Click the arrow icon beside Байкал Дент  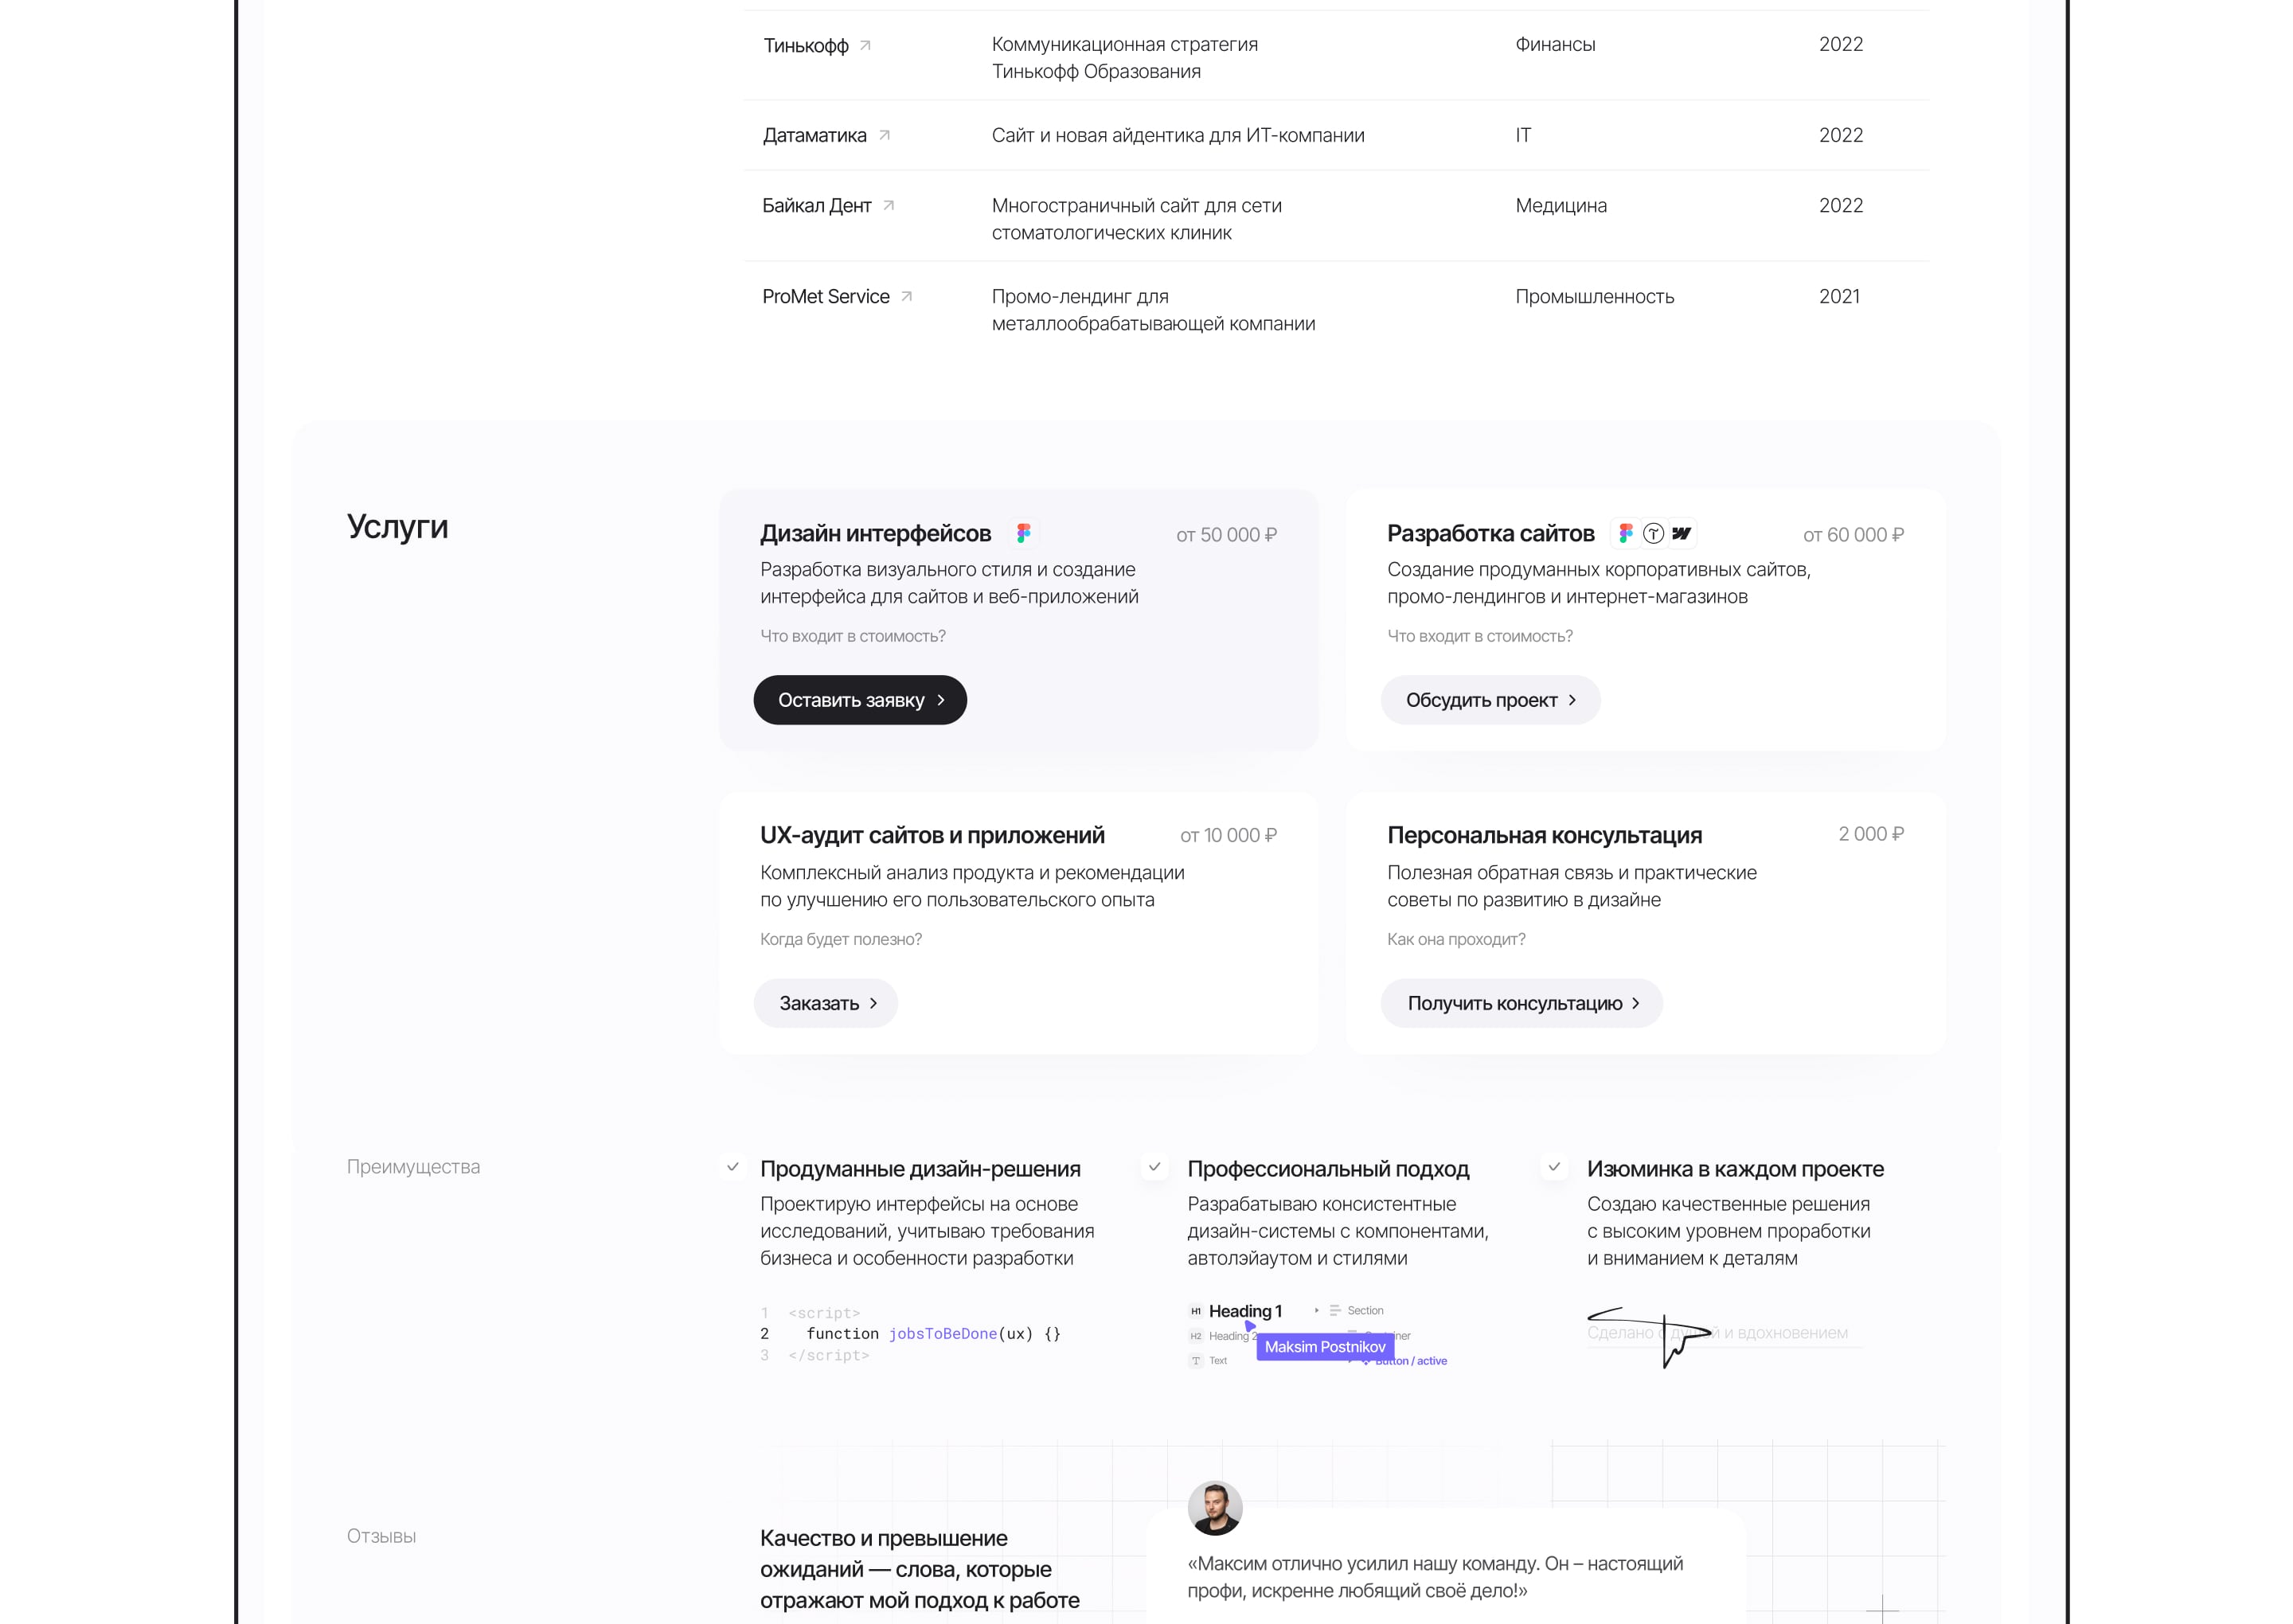coord(888,205)
